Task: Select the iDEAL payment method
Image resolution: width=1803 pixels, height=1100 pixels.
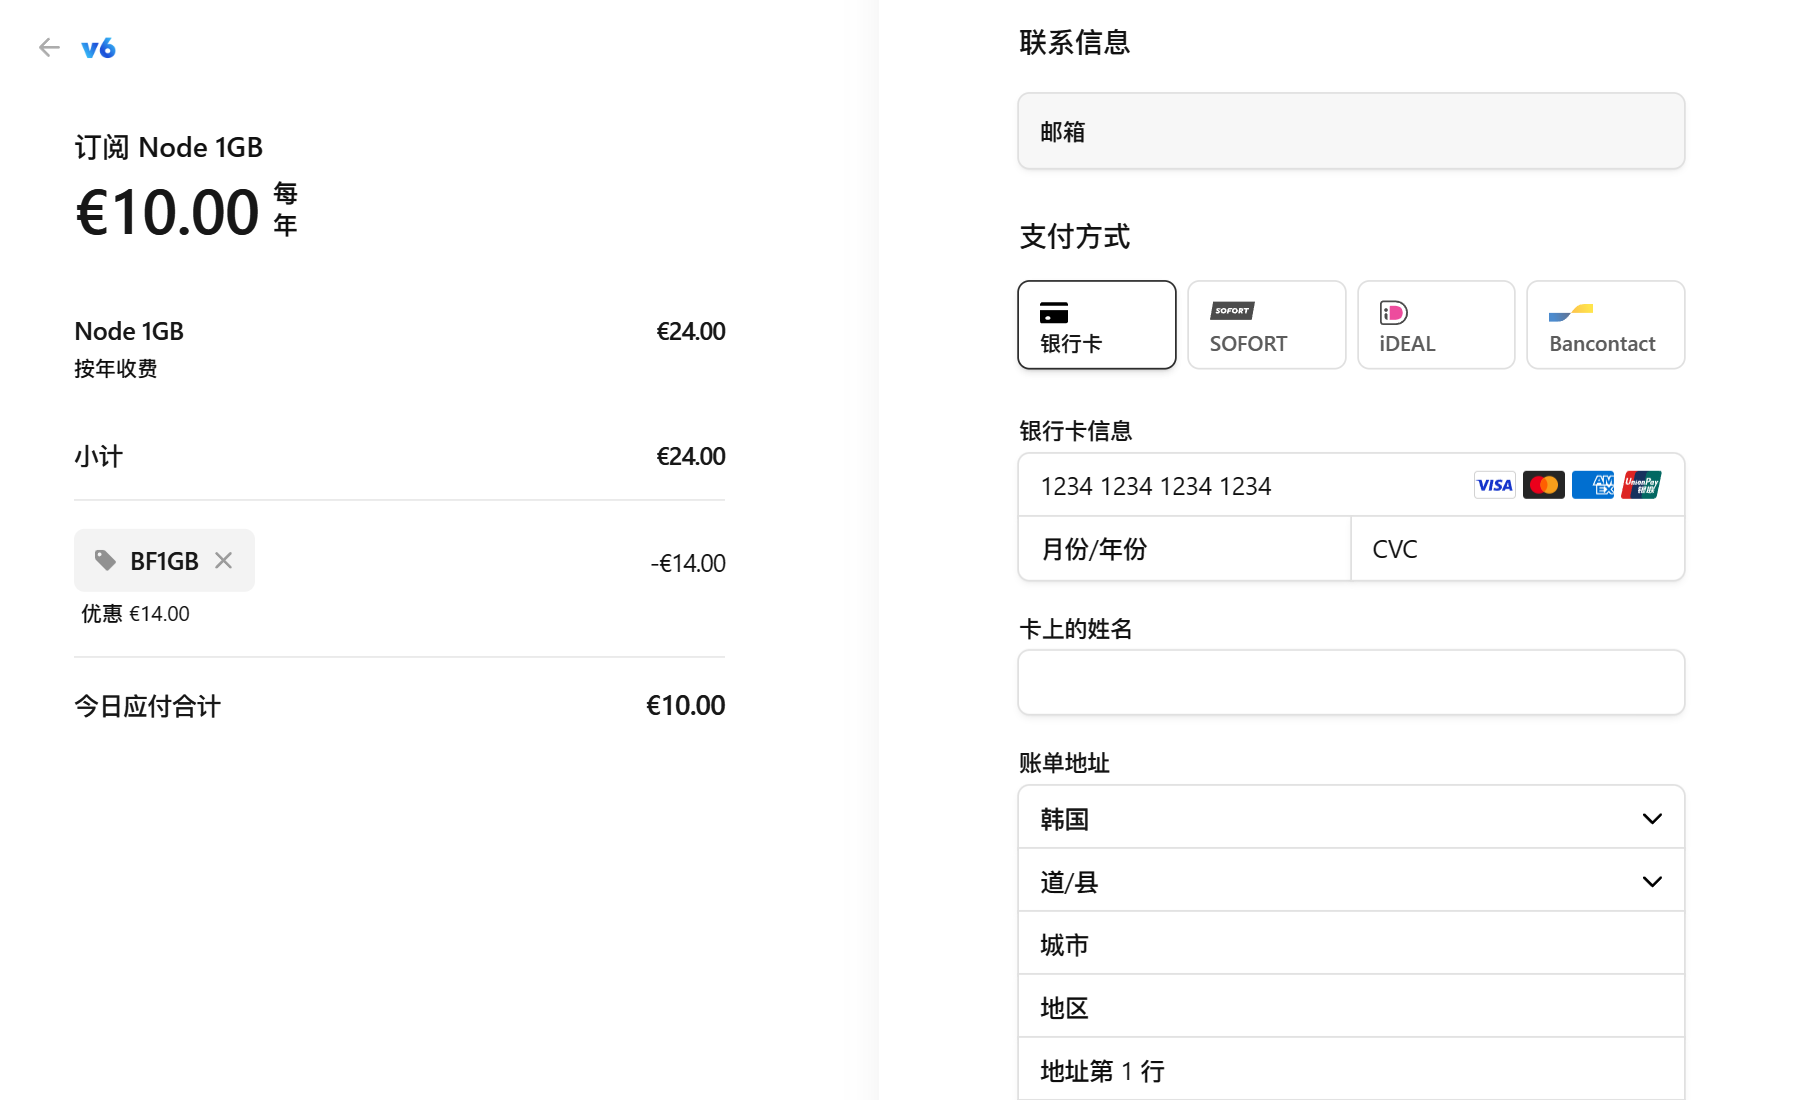Action: pyautogui.click(x=1436, y=325)
